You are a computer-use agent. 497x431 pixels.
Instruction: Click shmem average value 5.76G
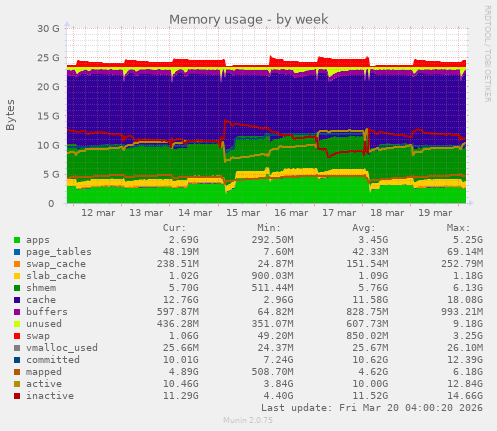tap(373, 288)
